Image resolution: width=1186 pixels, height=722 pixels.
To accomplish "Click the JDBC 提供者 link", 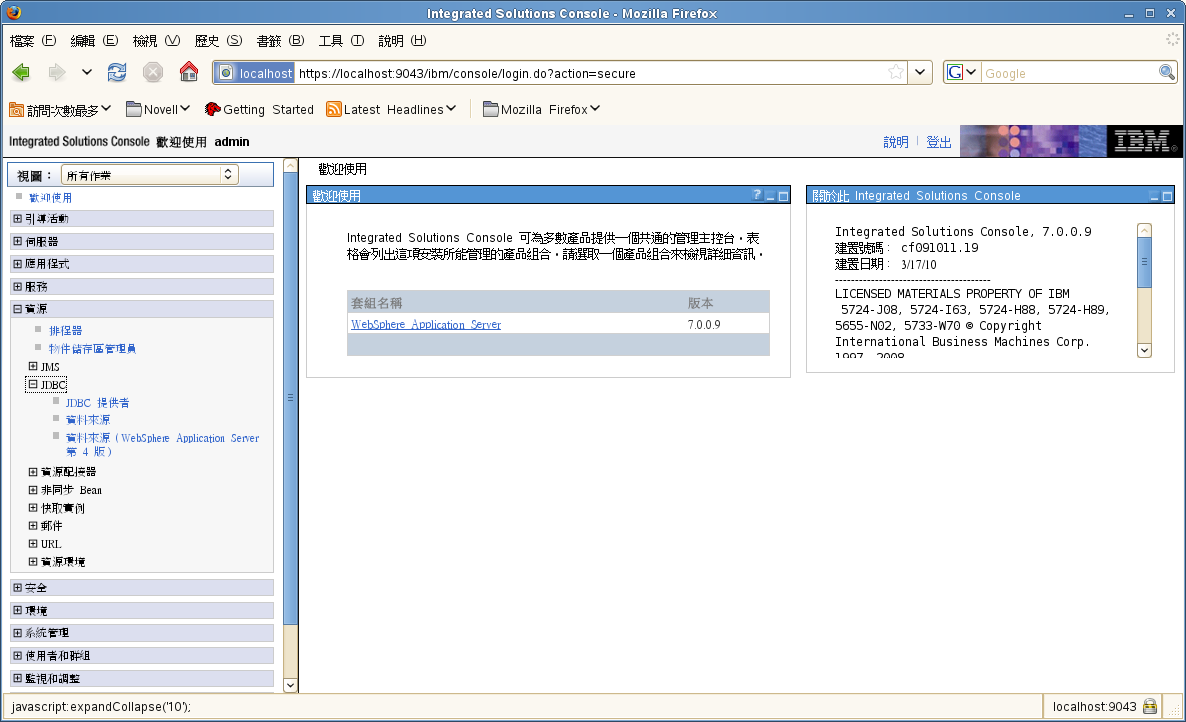I will [x=98, y=403].
